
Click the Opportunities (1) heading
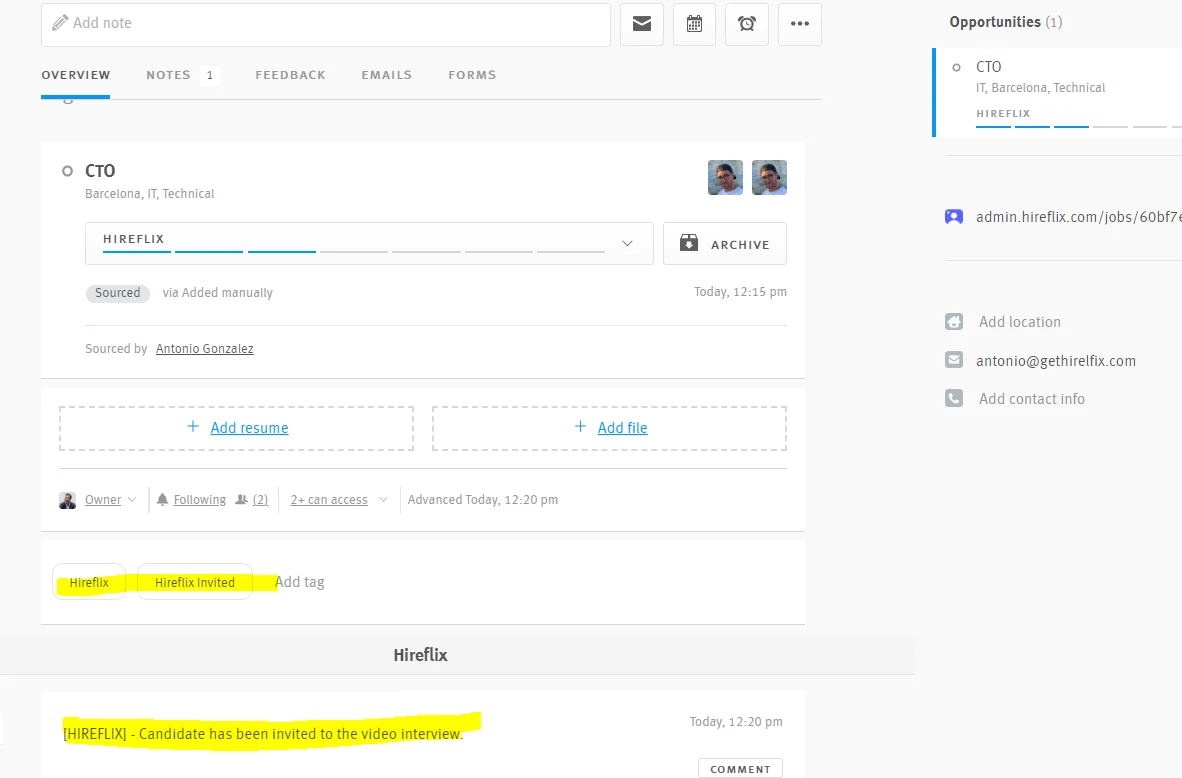[x=1006, y=22]
